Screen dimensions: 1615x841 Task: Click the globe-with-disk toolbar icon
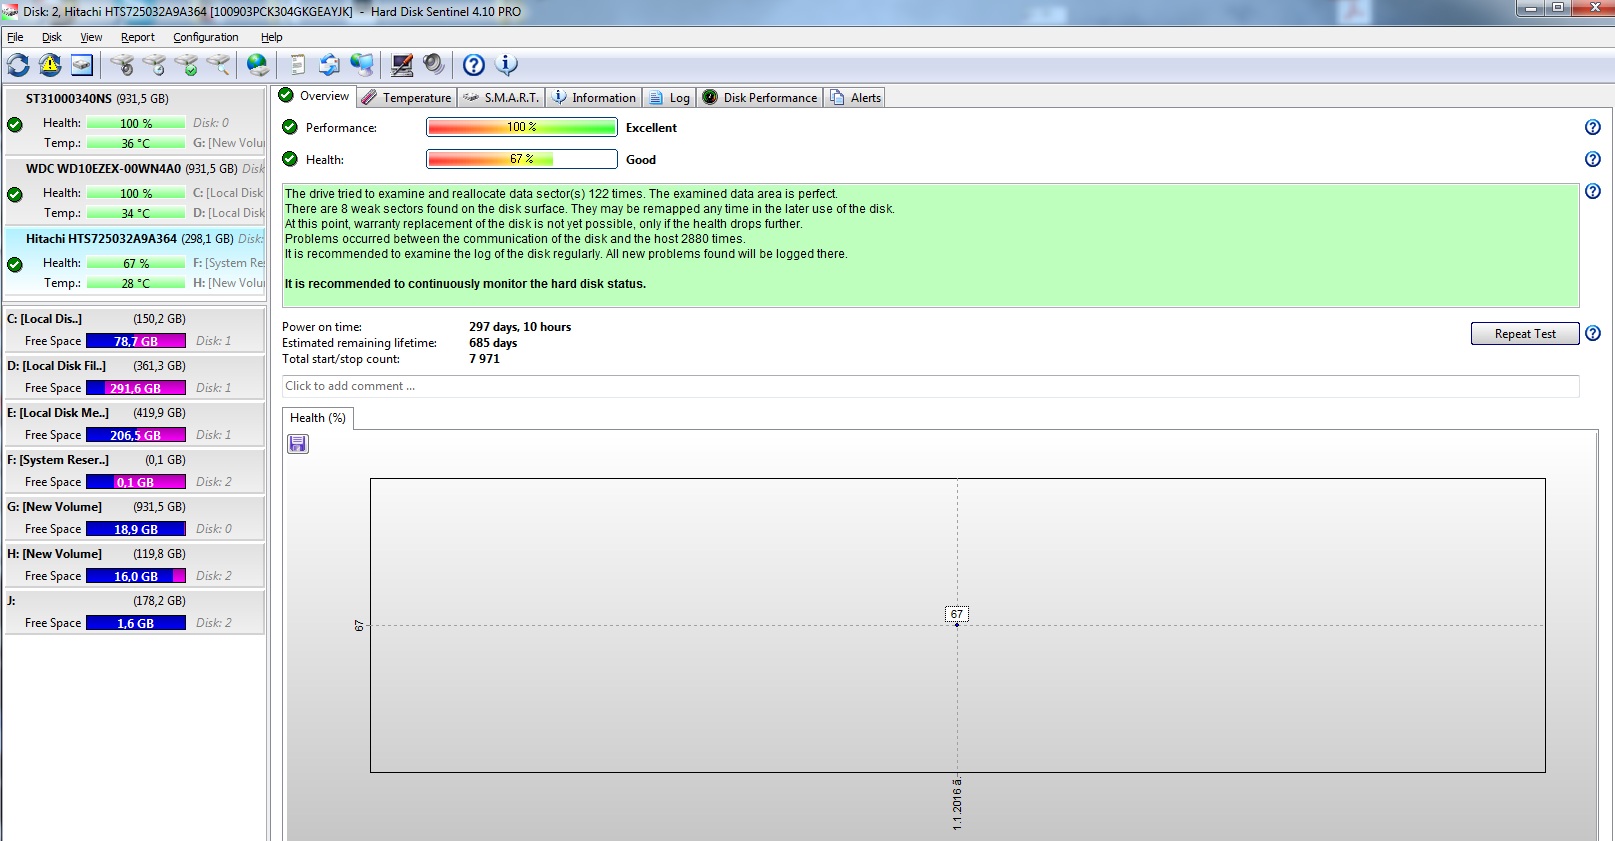258,65
